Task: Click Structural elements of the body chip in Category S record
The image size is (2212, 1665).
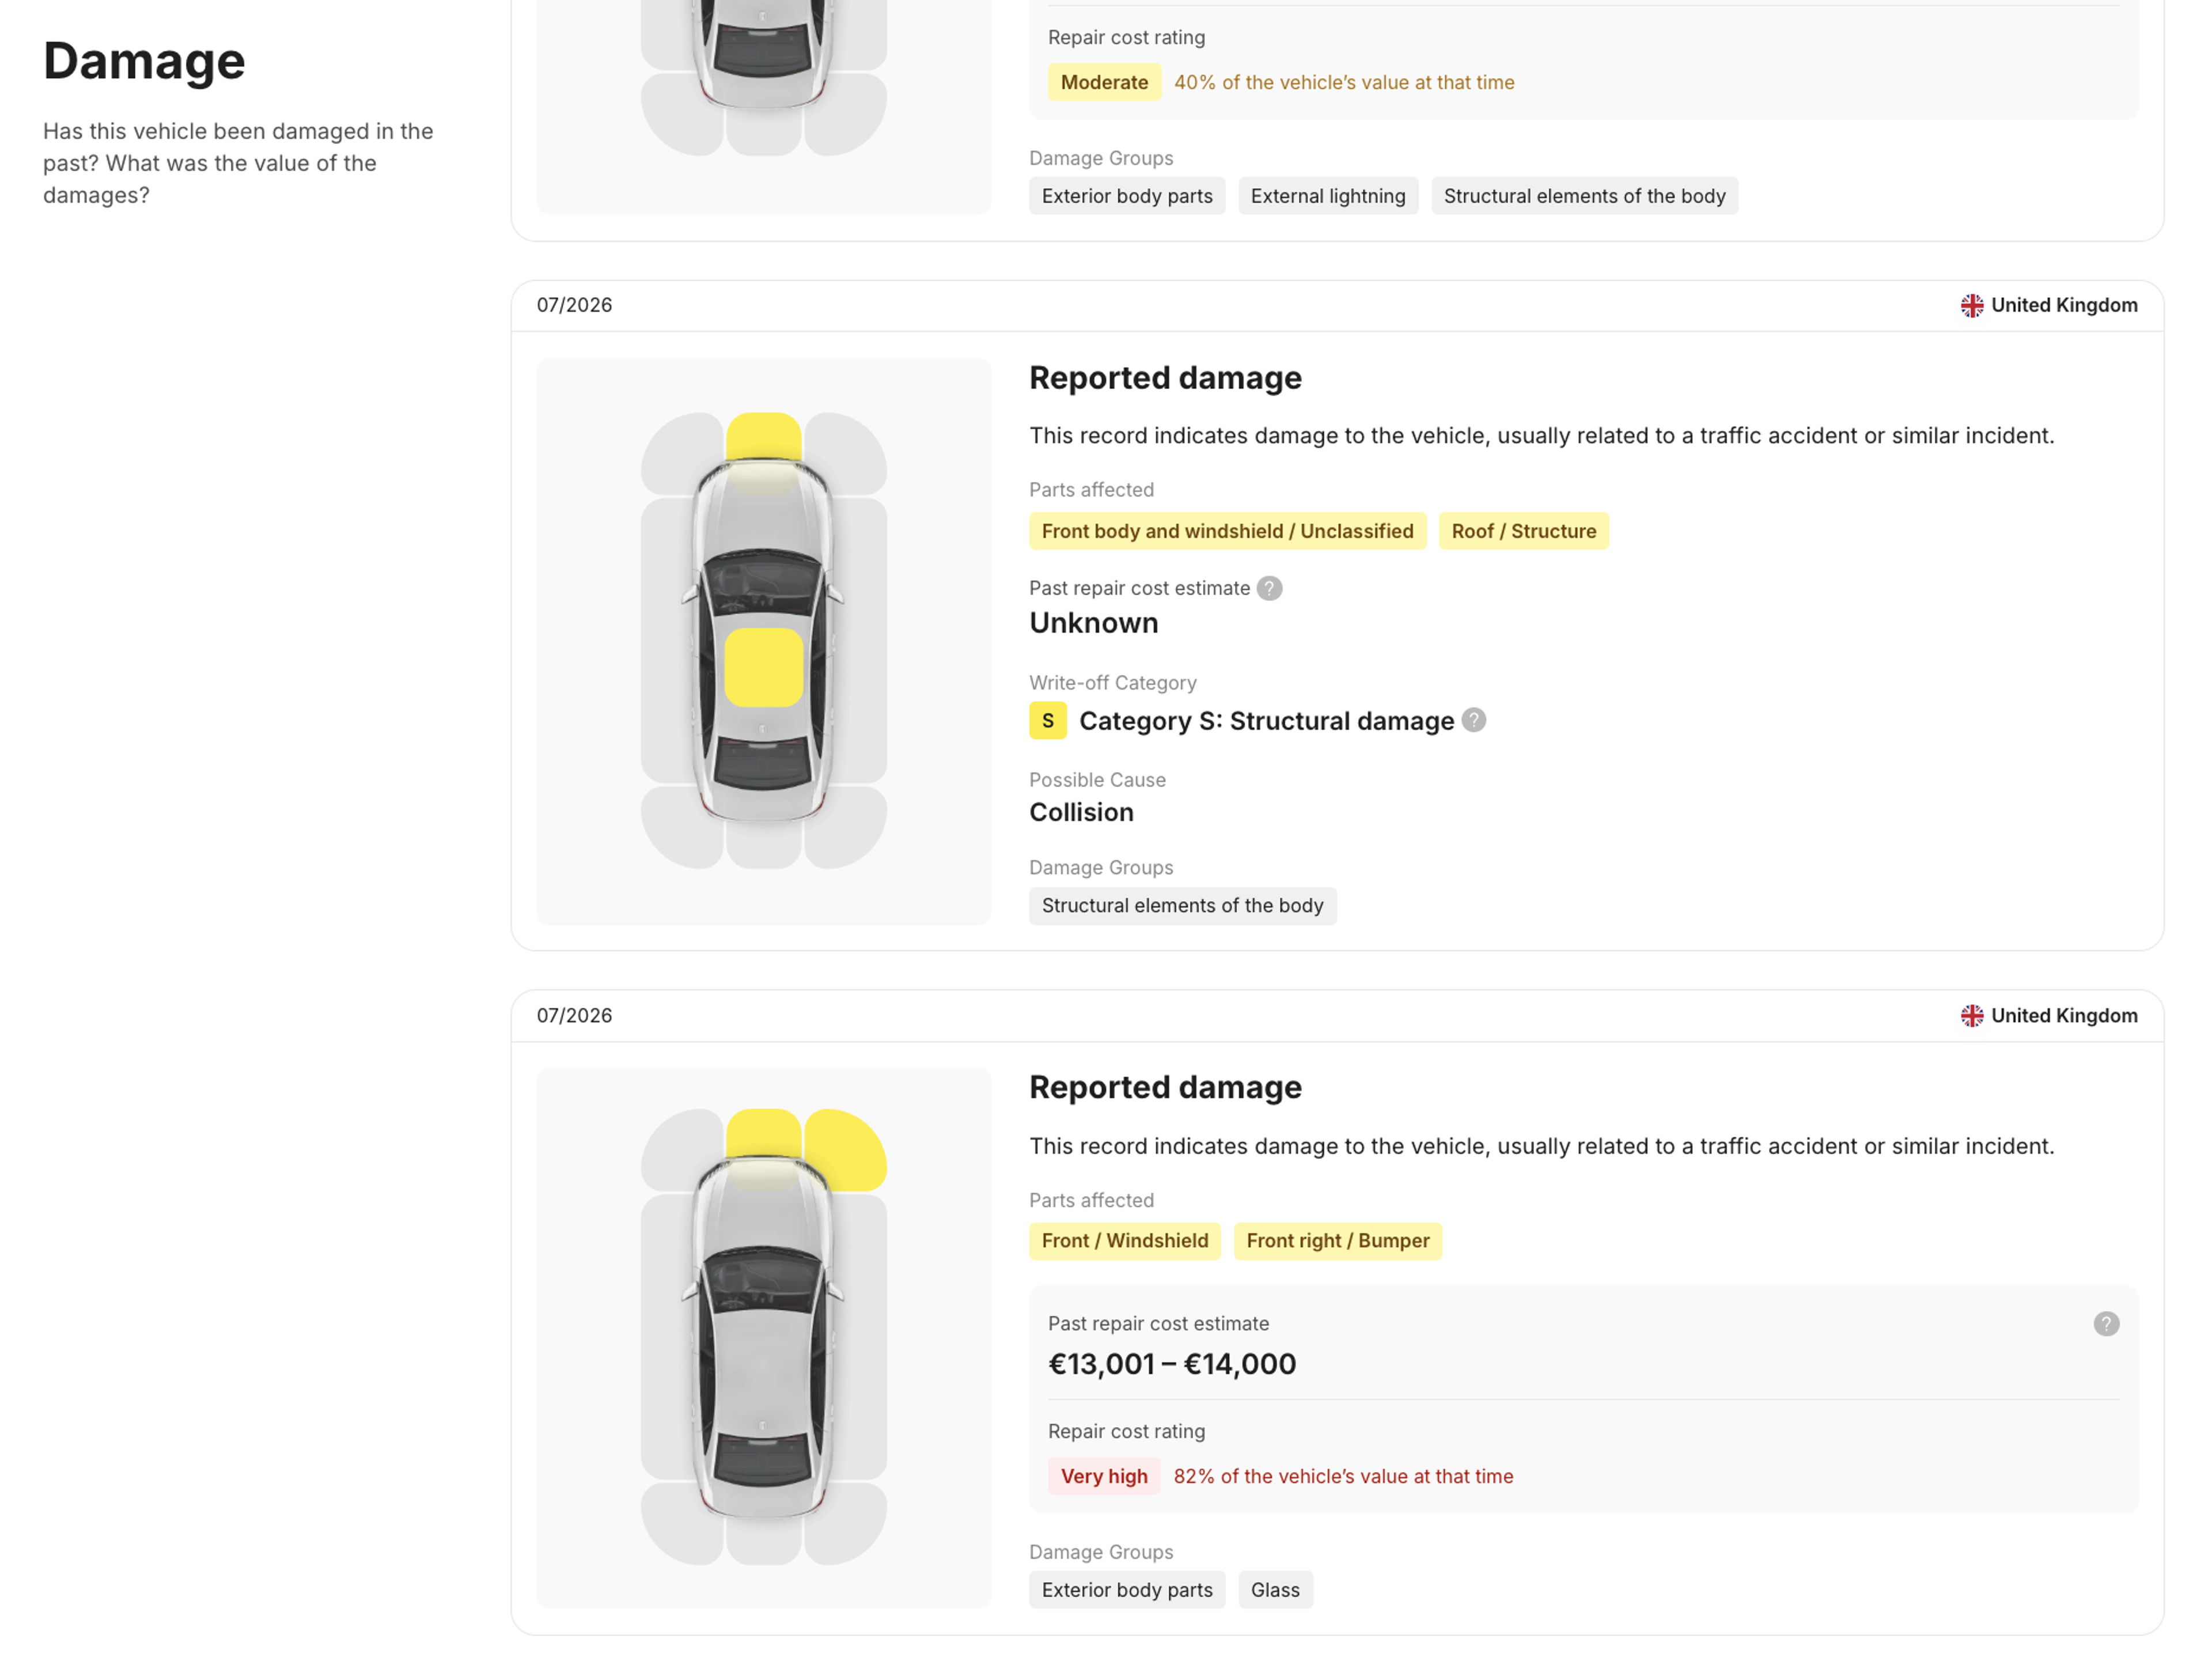Action: click(x=1182, y=906)
